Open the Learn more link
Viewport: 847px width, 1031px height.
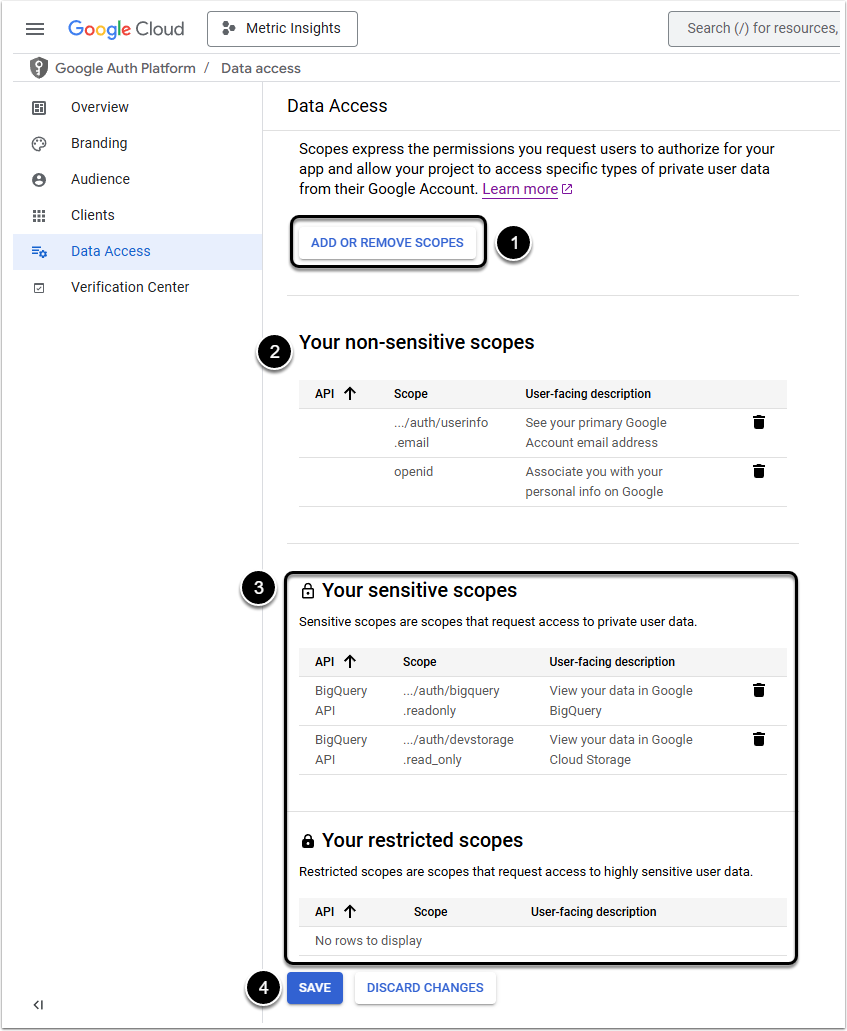(x=520, y=189)
